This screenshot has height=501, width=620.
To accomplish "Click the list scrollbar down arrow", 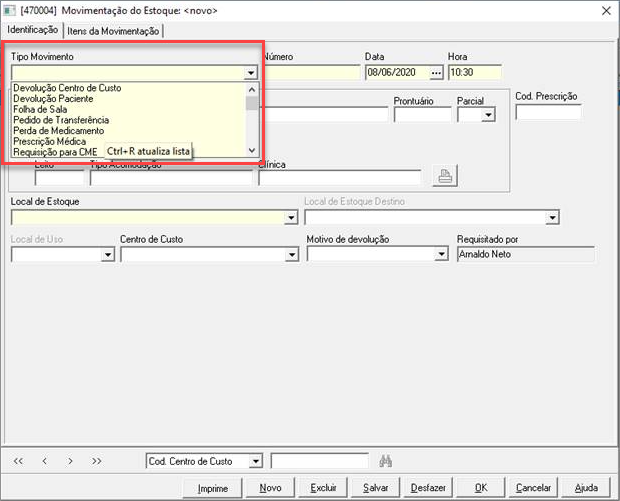I will click(252, 150).
